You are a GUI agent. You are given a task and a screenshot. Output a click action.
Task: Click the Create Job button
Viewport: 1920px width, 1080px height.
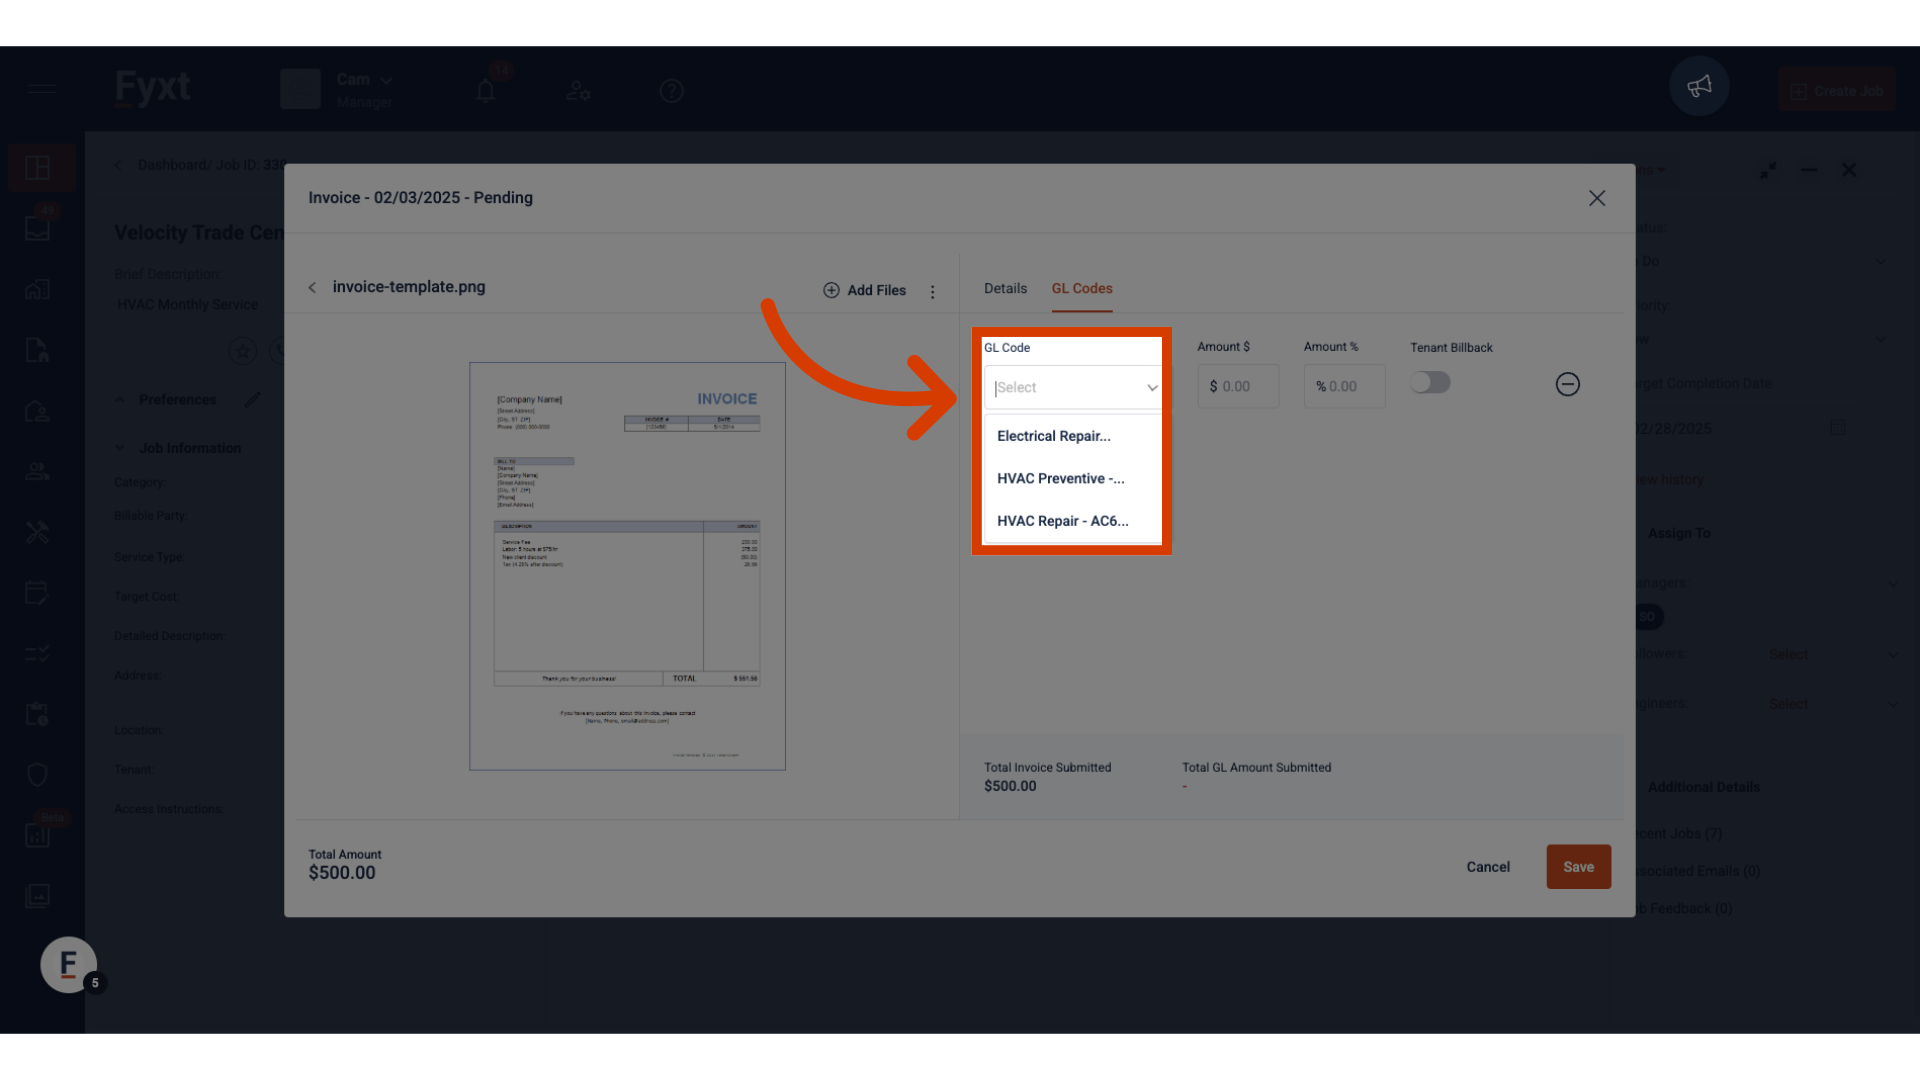pos(1836,90)
